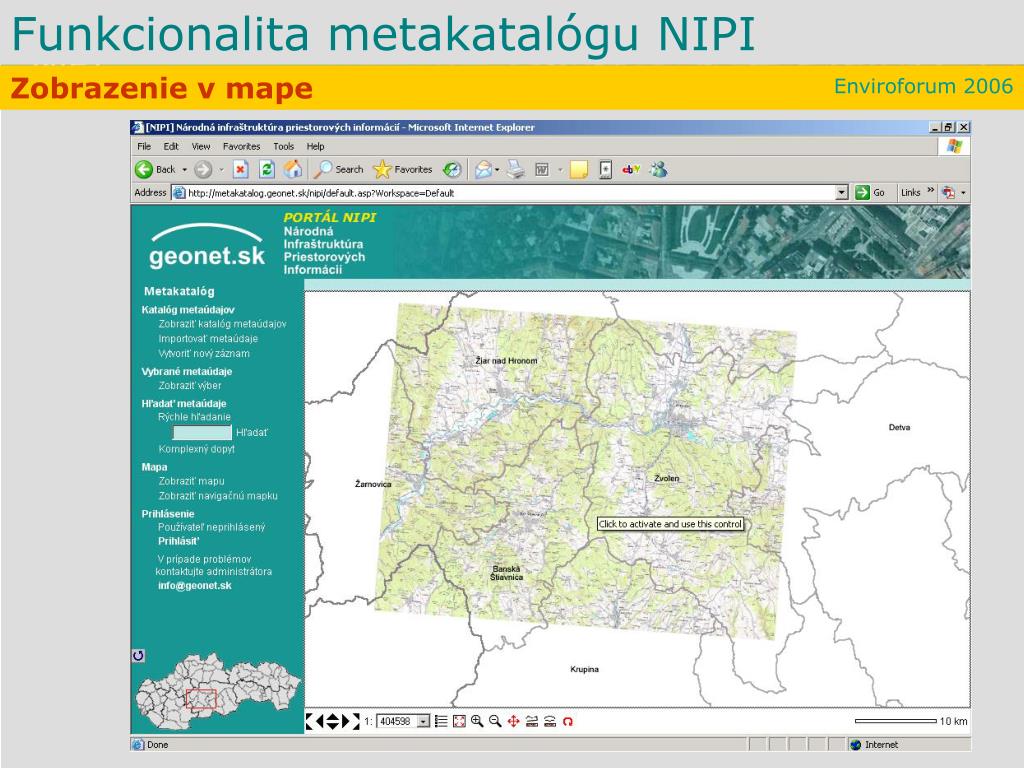Open the History clock icon
1024x768 pixels.
click(452, 170)
